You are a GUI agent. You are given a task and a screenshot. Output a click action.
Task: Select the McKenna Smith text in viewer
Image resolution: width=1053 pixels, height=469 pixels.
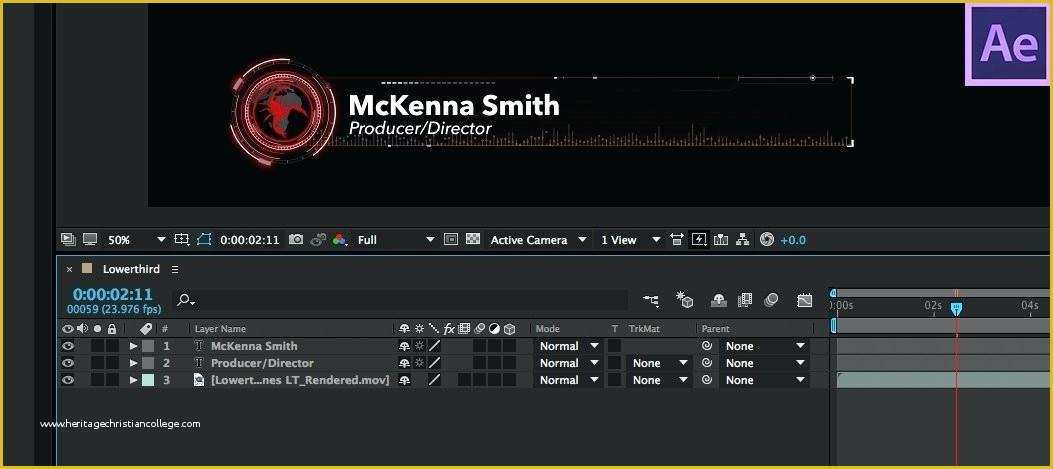(454, 105)
